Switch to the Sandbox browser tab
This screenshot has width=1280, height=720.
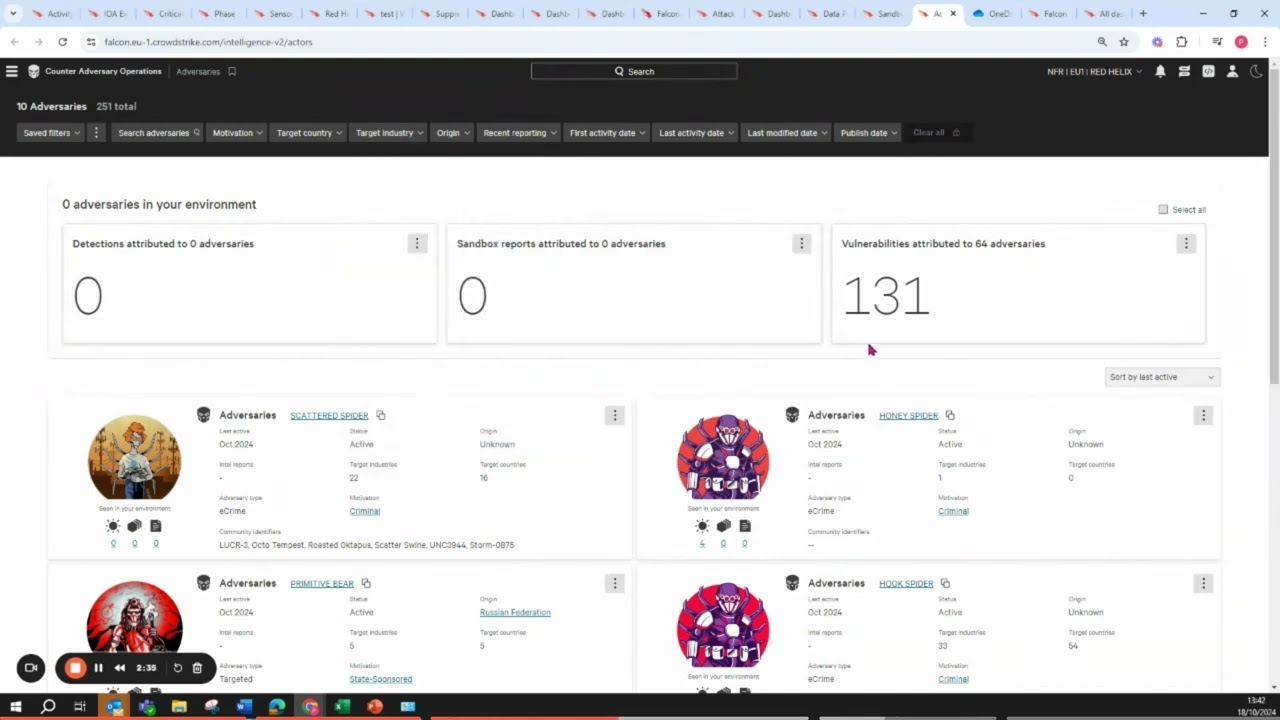883,14
